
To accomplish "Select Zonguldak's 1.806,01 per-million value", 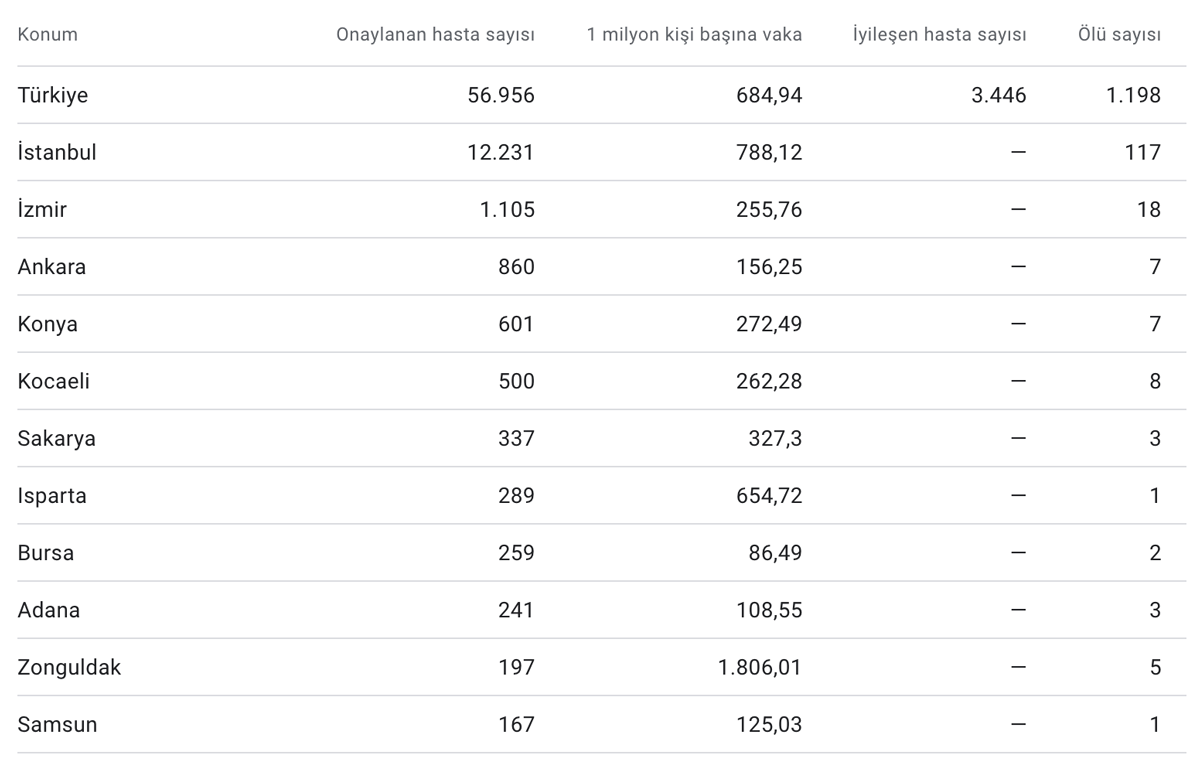I will point(760,667).
